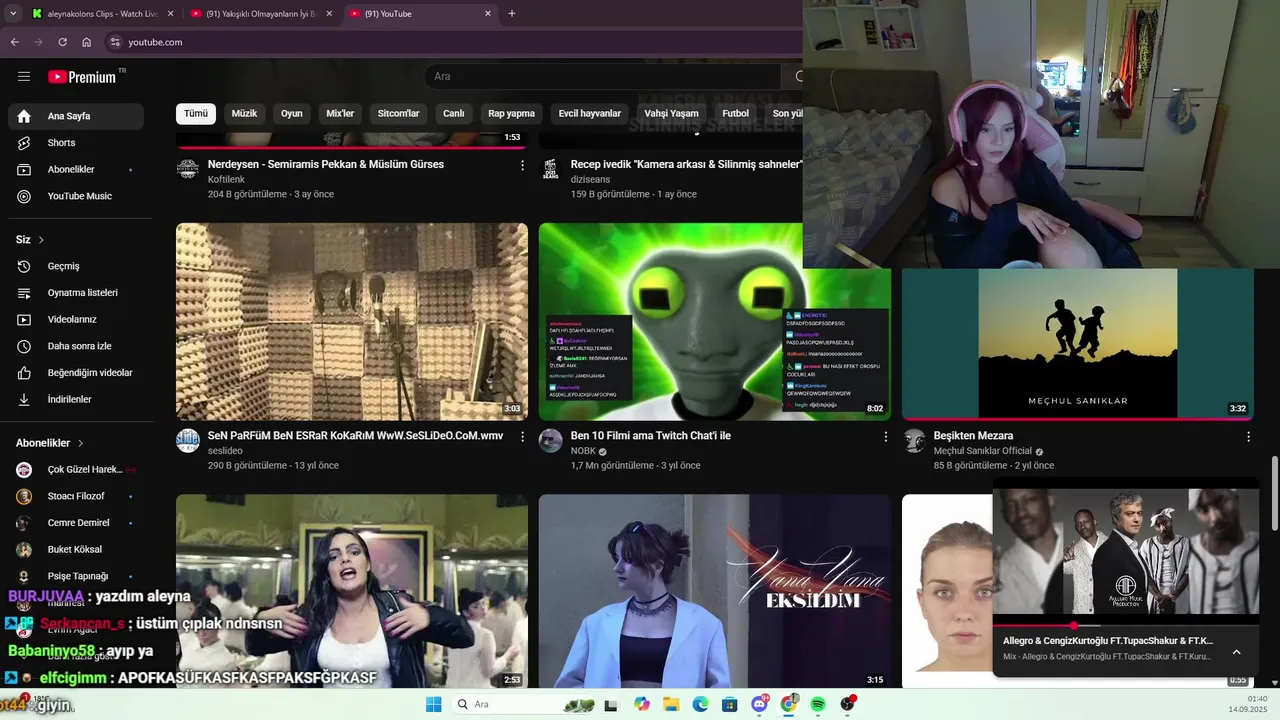Open Windows Start menu
This screenshot has width=1280, height=720.
(433, 704)
